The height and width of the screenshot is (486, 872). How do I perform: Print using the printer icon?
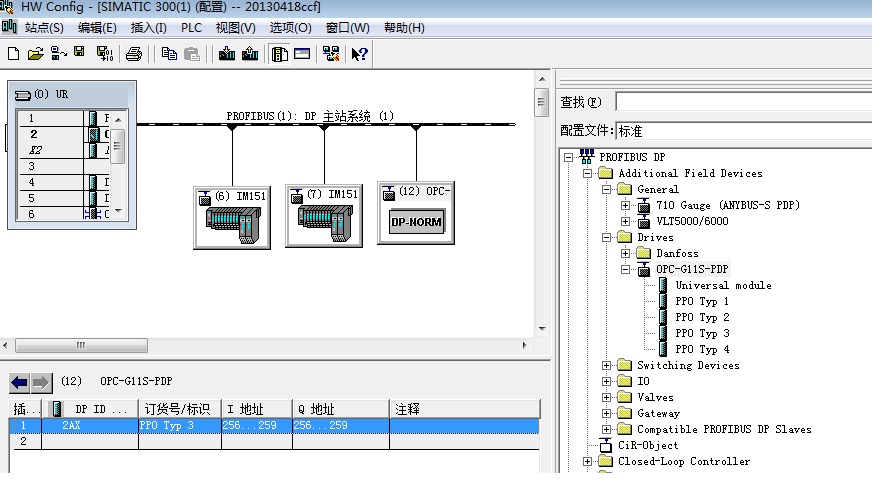click(133, 54)
